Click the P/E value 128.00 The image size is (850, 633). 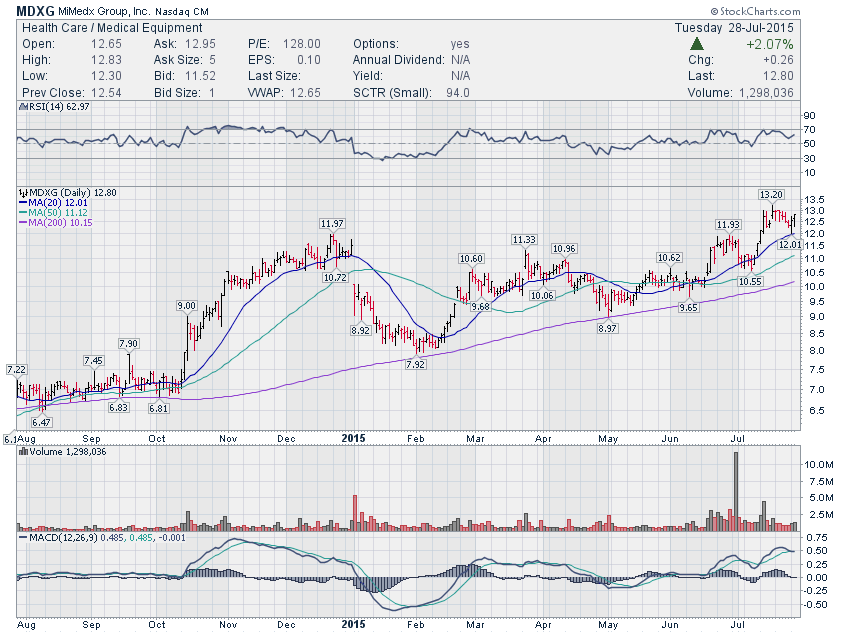pyautogui.click(x=301, y=44)
